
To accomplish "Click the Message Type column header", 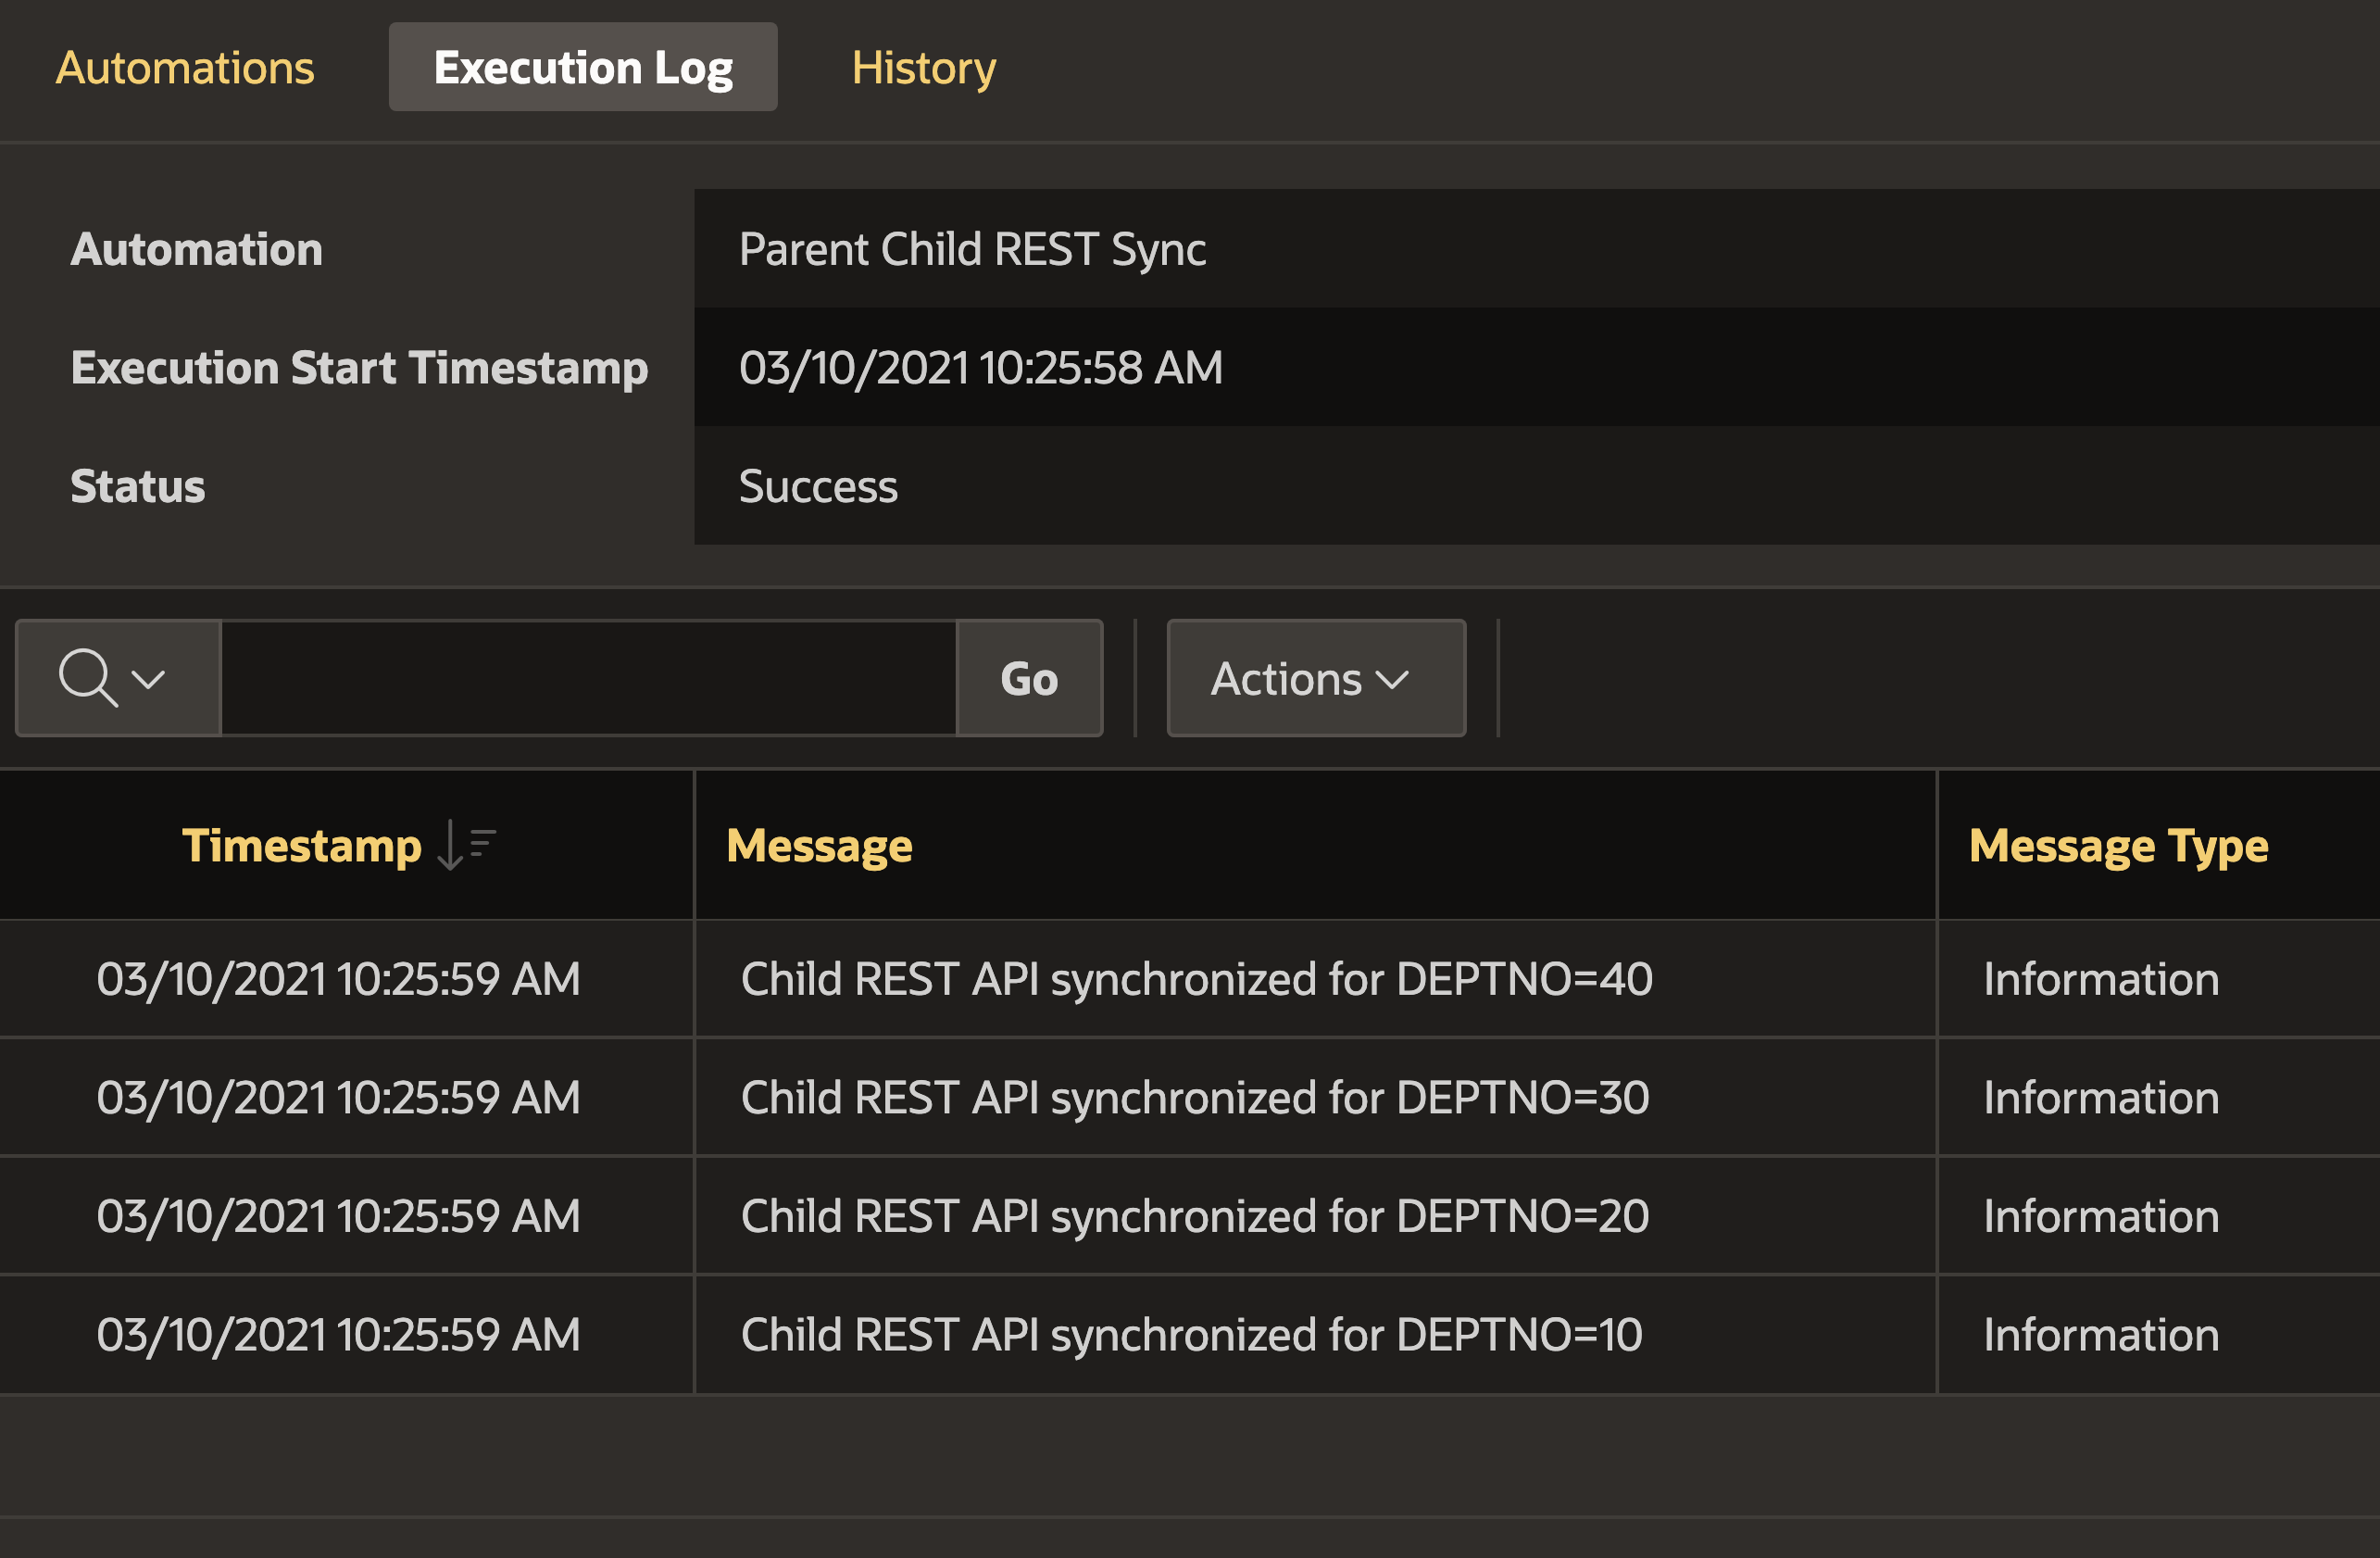I will [x=2117, y=845].
